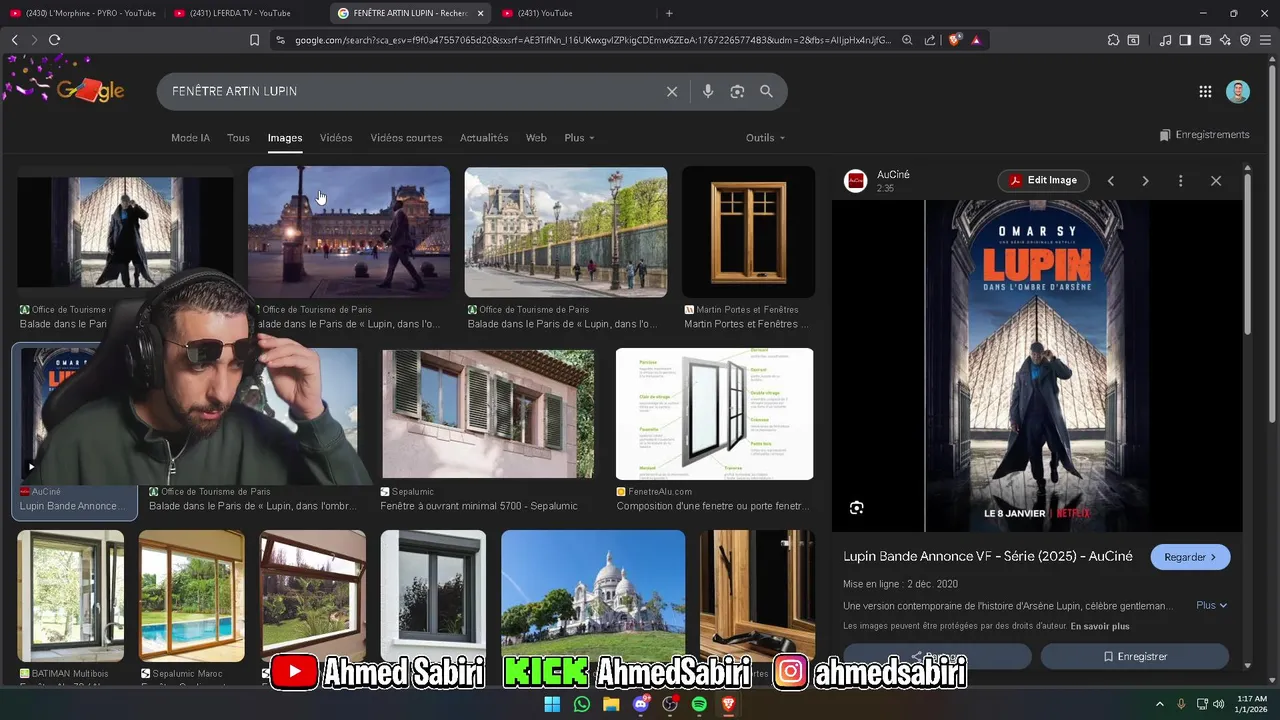Switch to the Tous results tab

[238, 138]
